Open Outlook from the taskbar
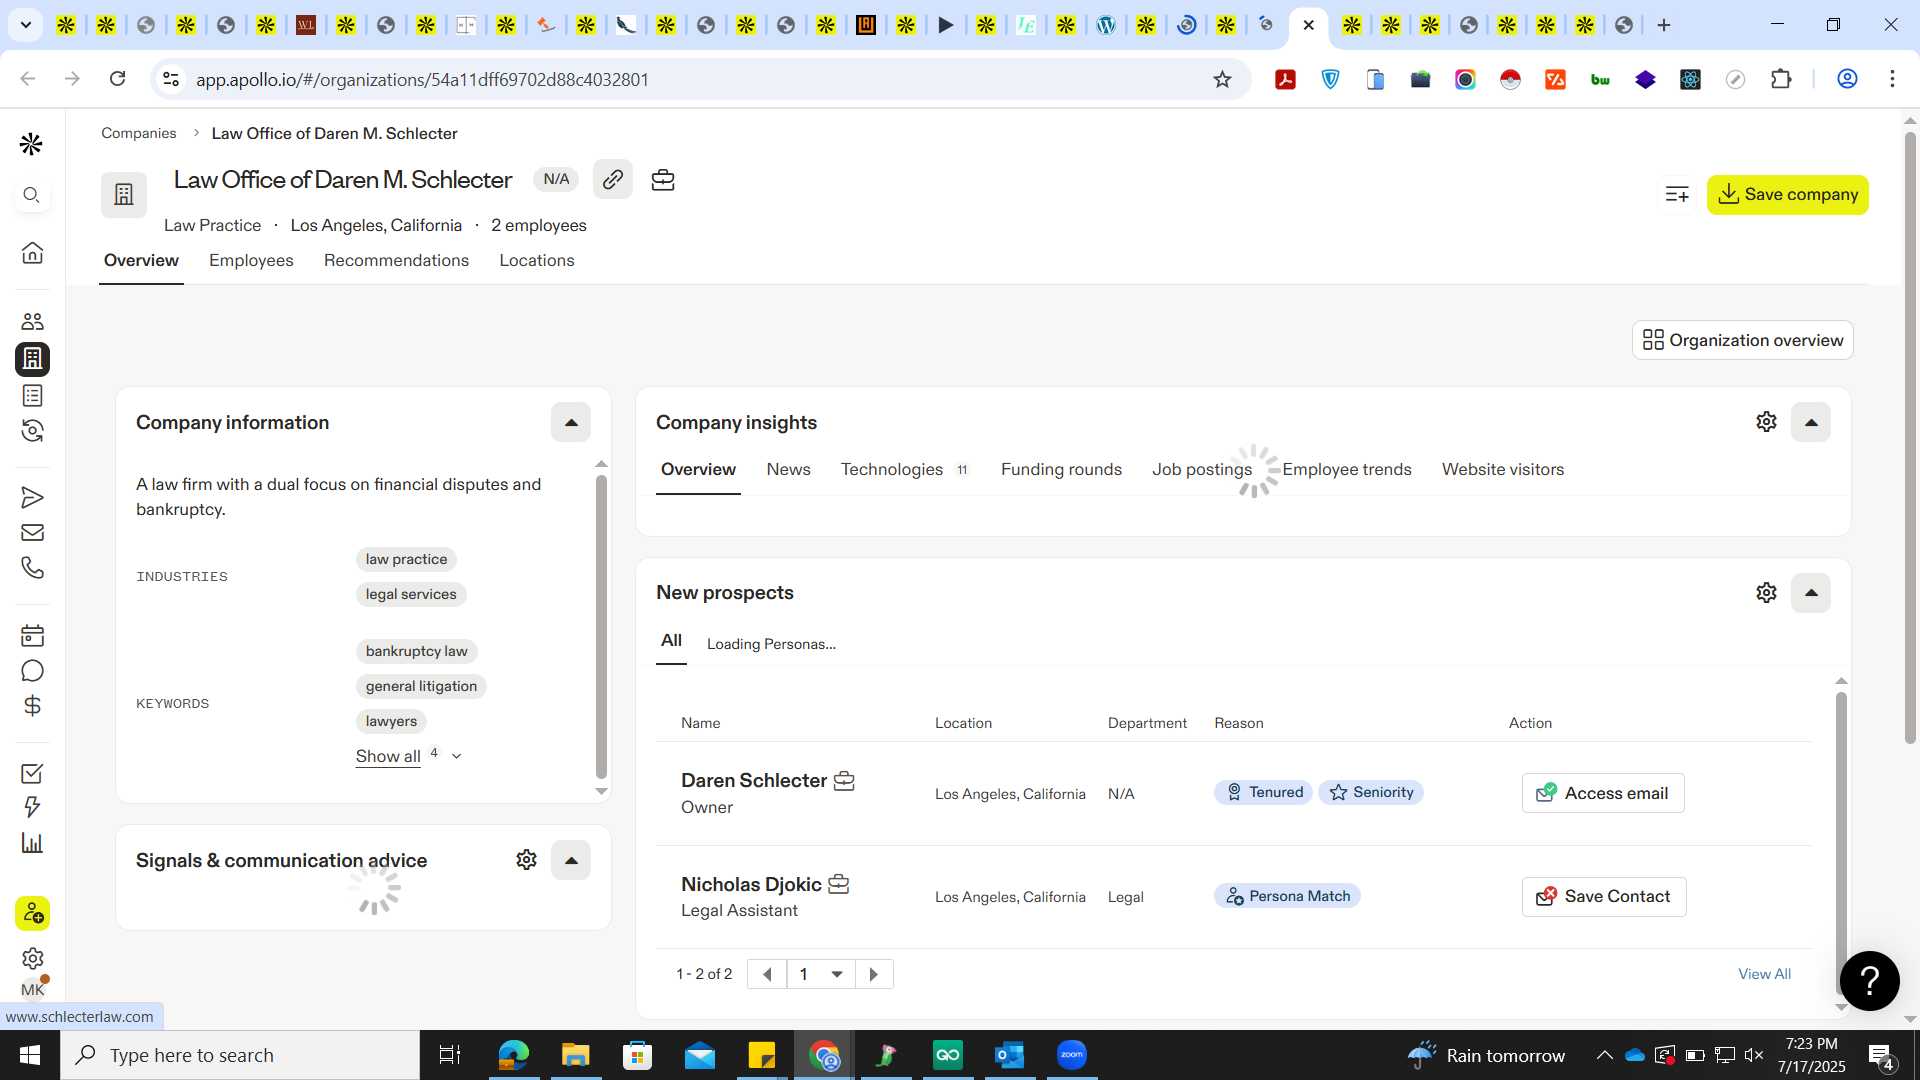1920x1080 pixels. point(1009,1055)
